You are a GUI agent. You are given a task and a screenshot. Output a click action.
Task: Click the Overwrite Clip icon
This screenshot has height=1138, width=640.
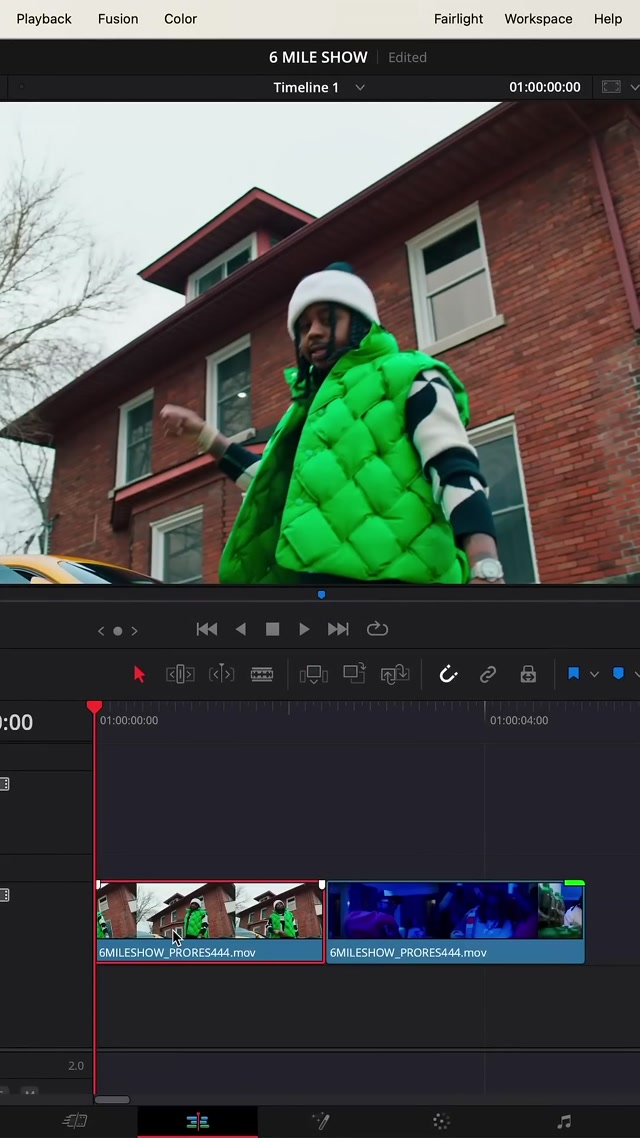(x=354, y=675)
